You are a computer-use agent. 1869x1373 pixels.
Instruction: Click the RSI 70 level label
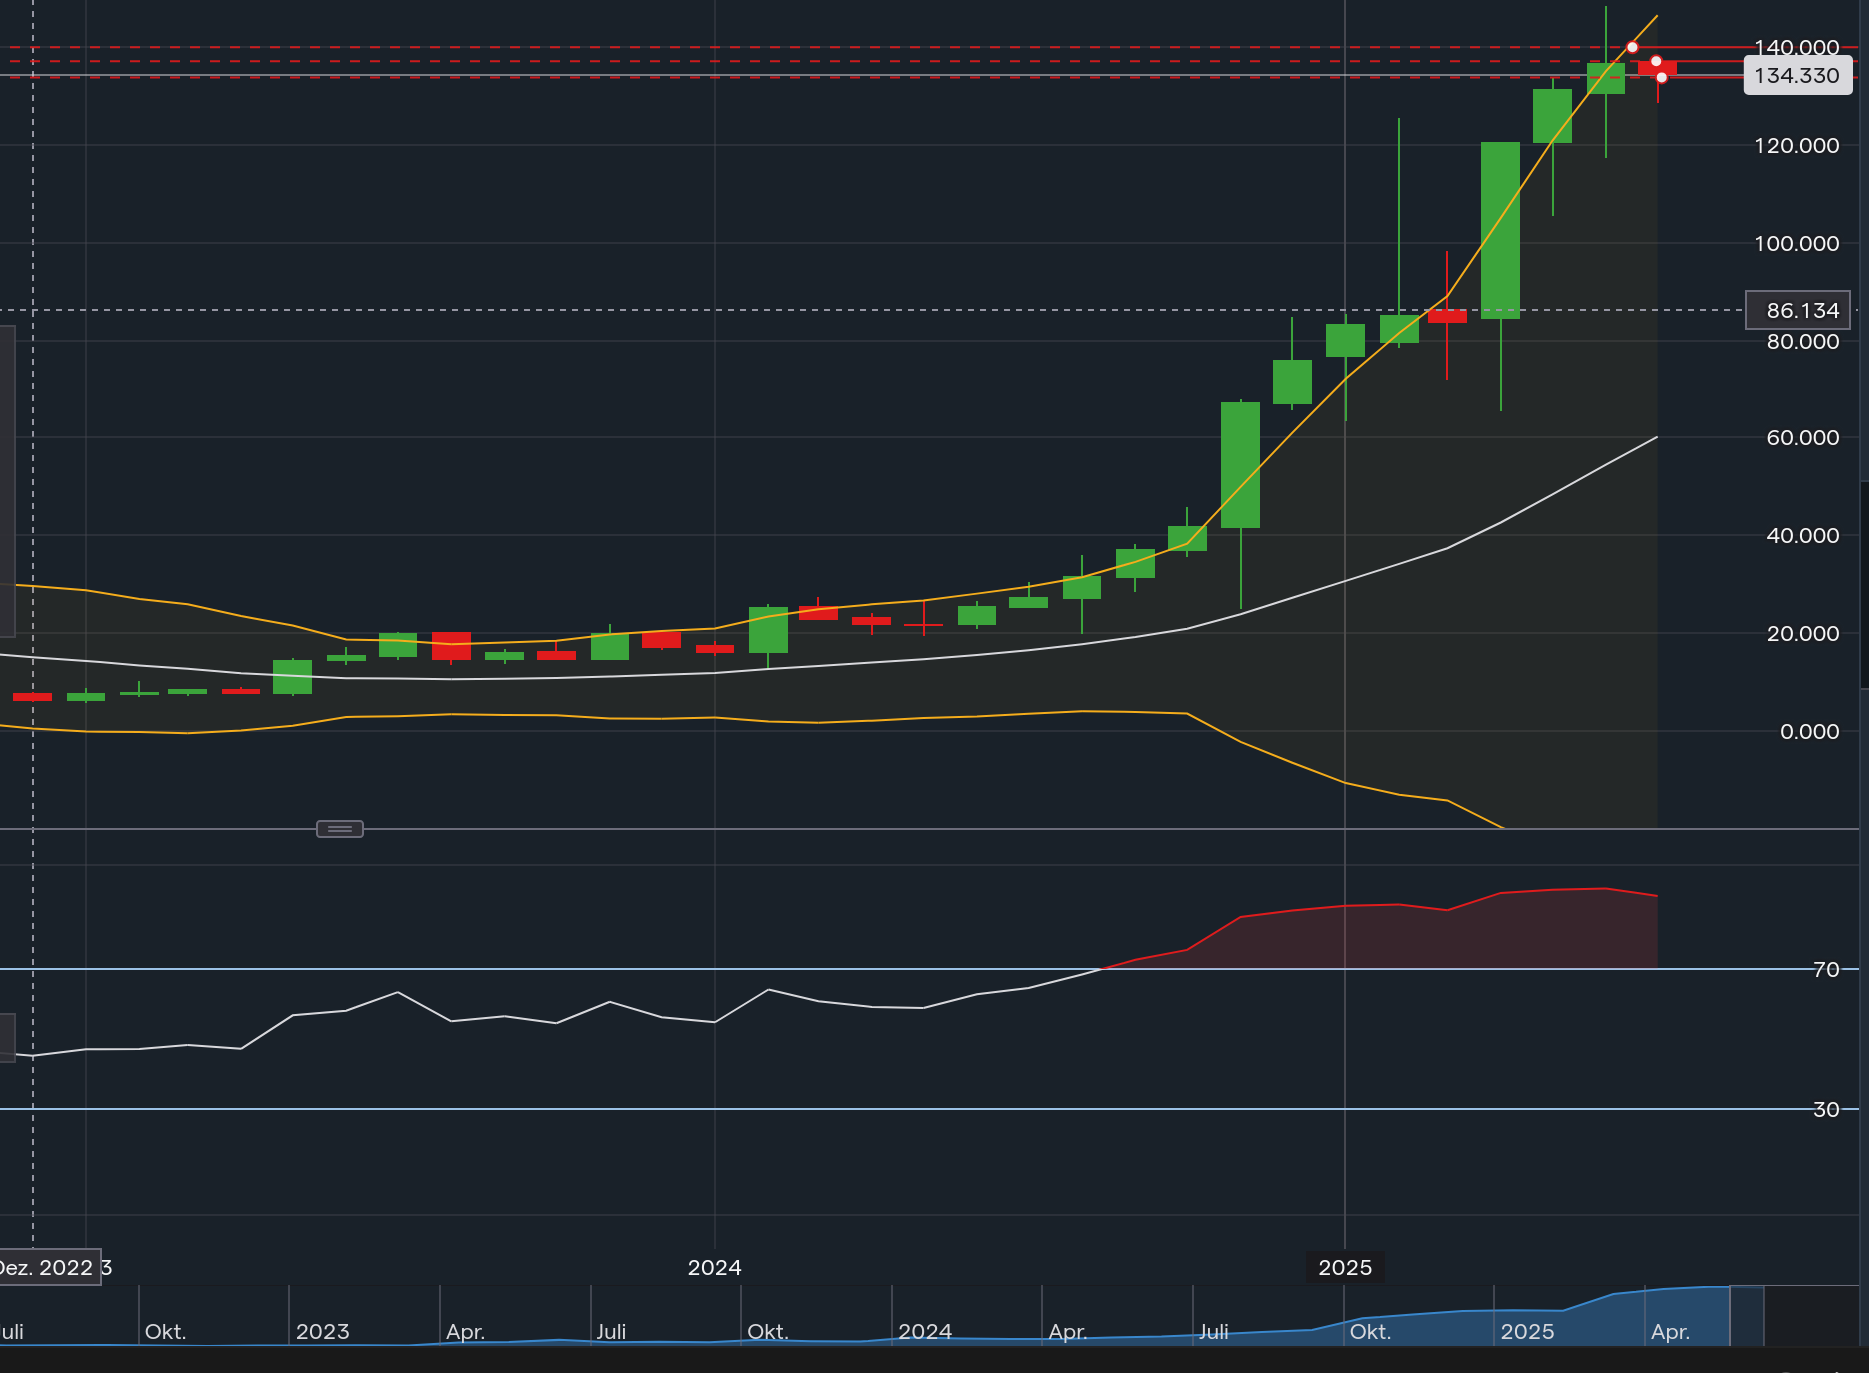(x=1826, y=969)
